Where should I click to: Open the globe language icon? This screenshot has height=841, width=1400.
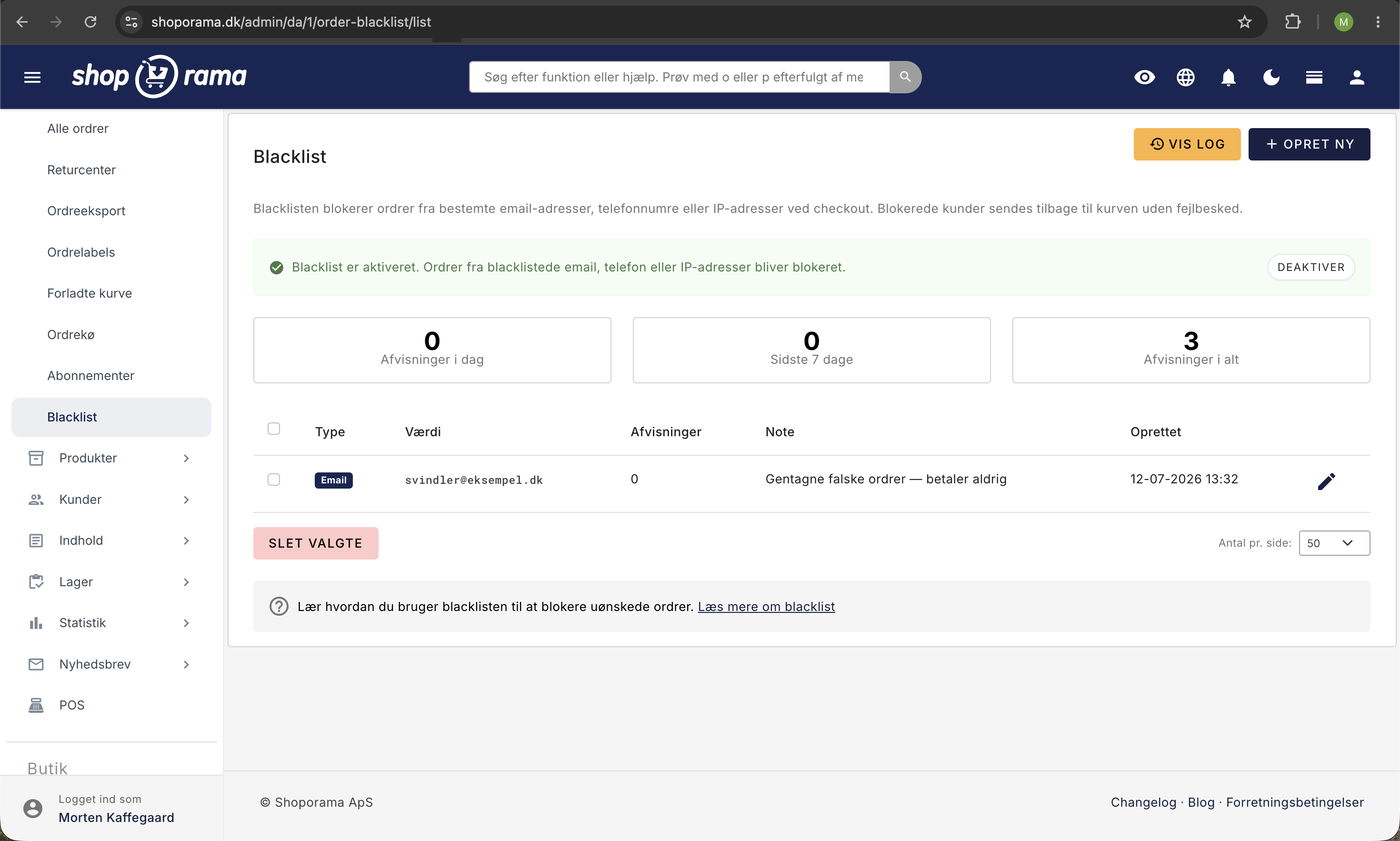pyautogui.click(x=1186, y=77)
